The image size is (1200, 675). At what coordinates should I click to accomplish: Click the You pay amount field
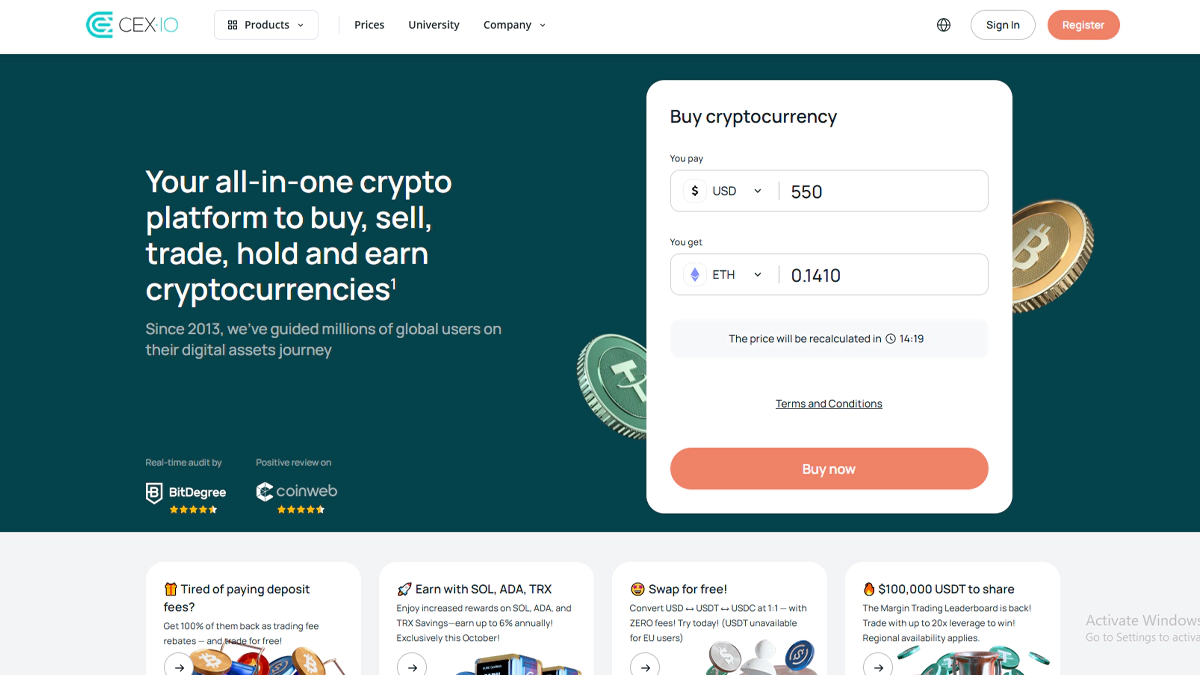[x=880, y=191]
